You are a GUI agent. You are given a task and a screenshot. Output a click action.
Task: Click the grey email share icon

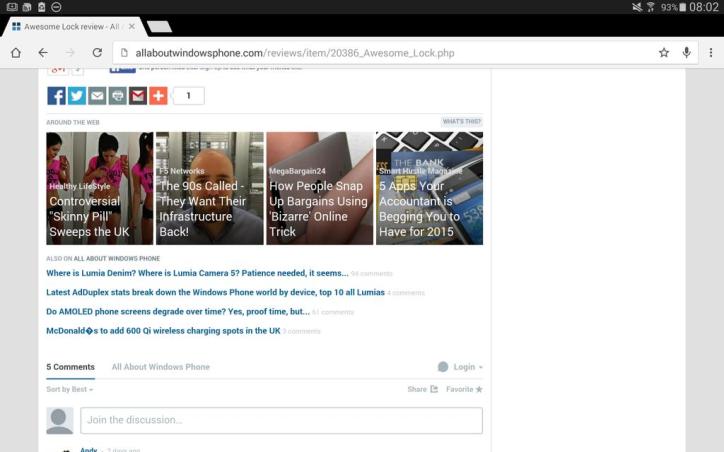tap(97, 96)
